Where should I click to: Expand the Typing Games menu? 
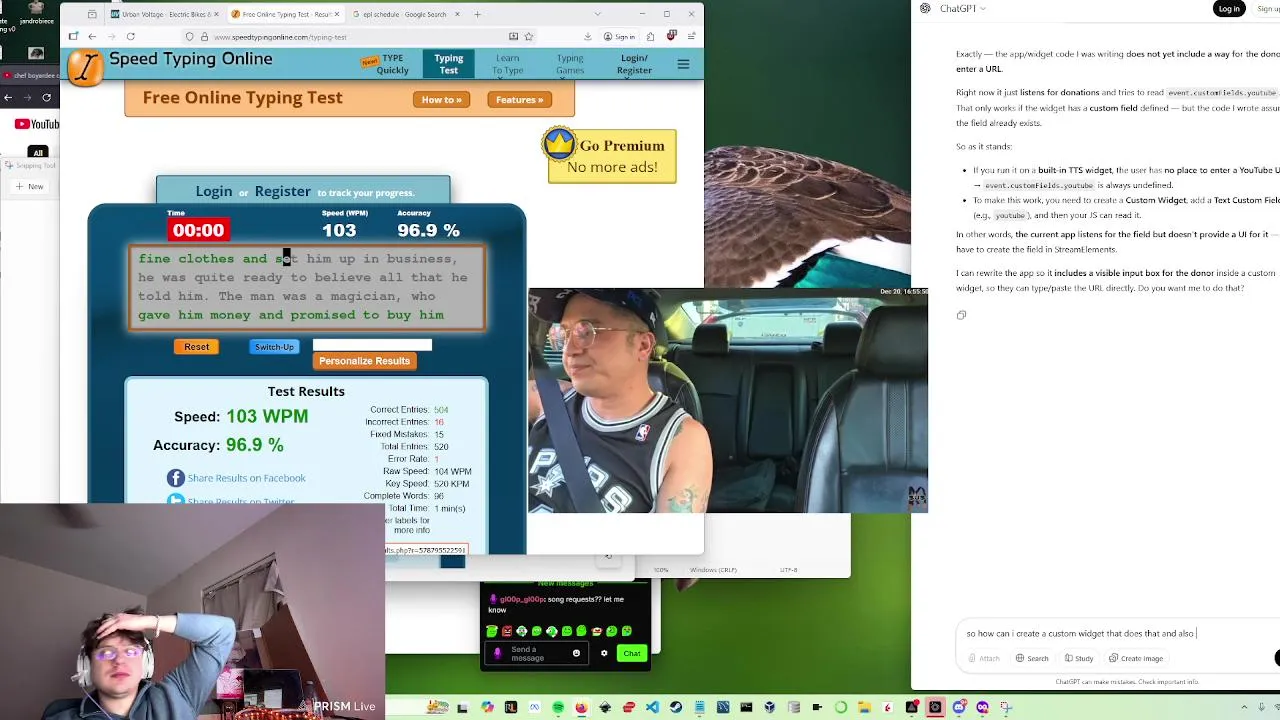click(x=570, y=64)
